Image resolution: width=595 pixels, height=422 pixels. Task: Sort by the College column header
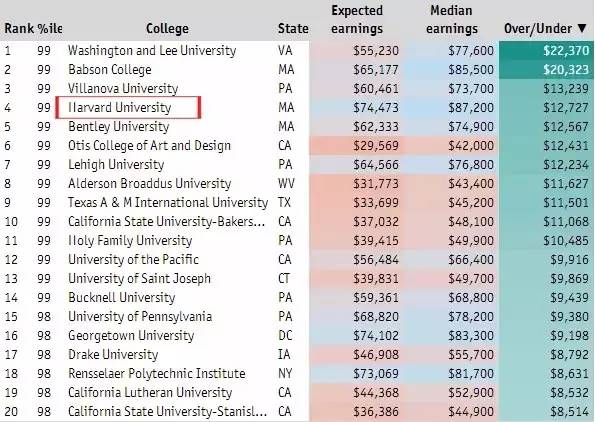[167, 28]
